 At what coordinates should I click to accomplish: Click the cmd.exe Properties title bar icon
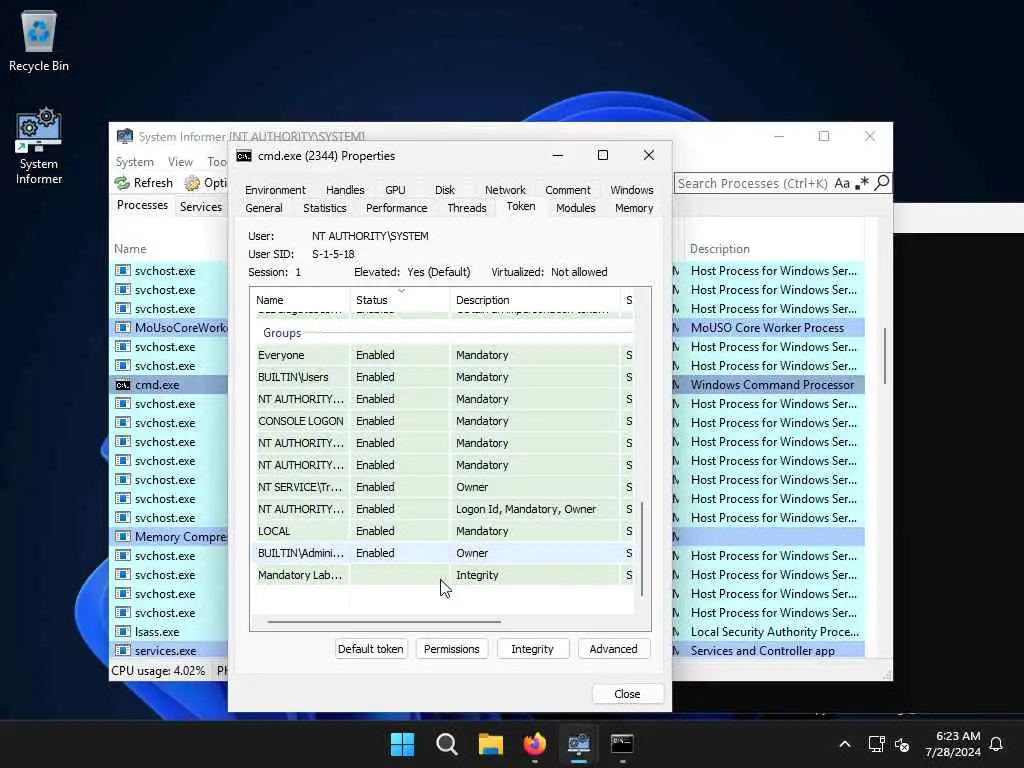point(244,155)
